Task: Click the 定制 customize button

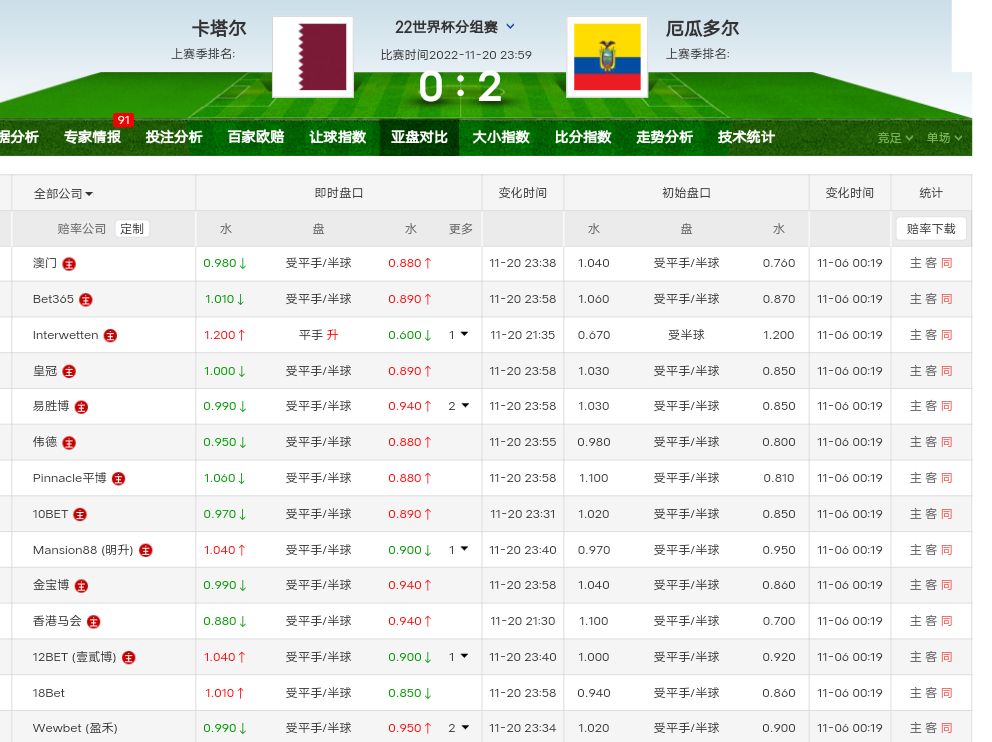Action: click(x=132, y=229)
